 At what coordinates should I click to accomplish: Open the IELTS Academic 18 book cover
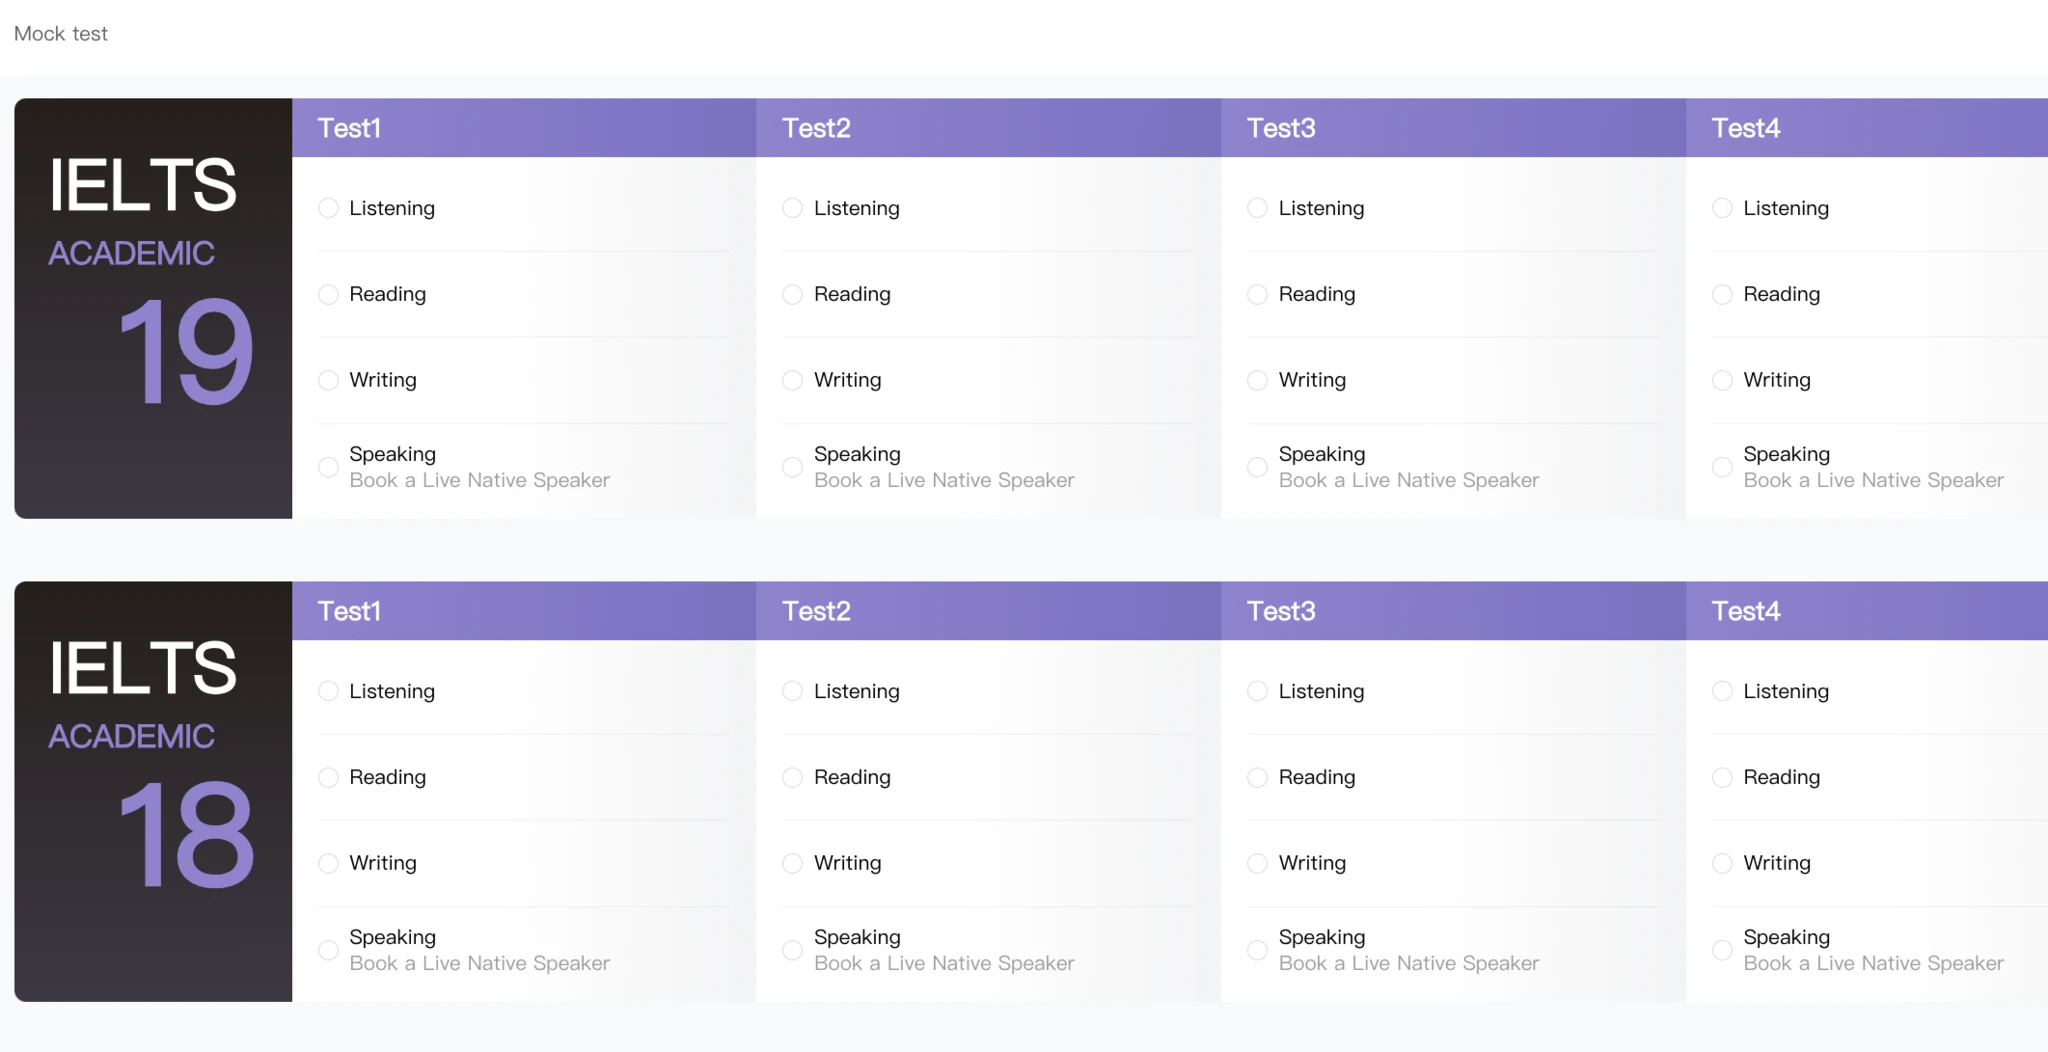click(x=153, y=791)
